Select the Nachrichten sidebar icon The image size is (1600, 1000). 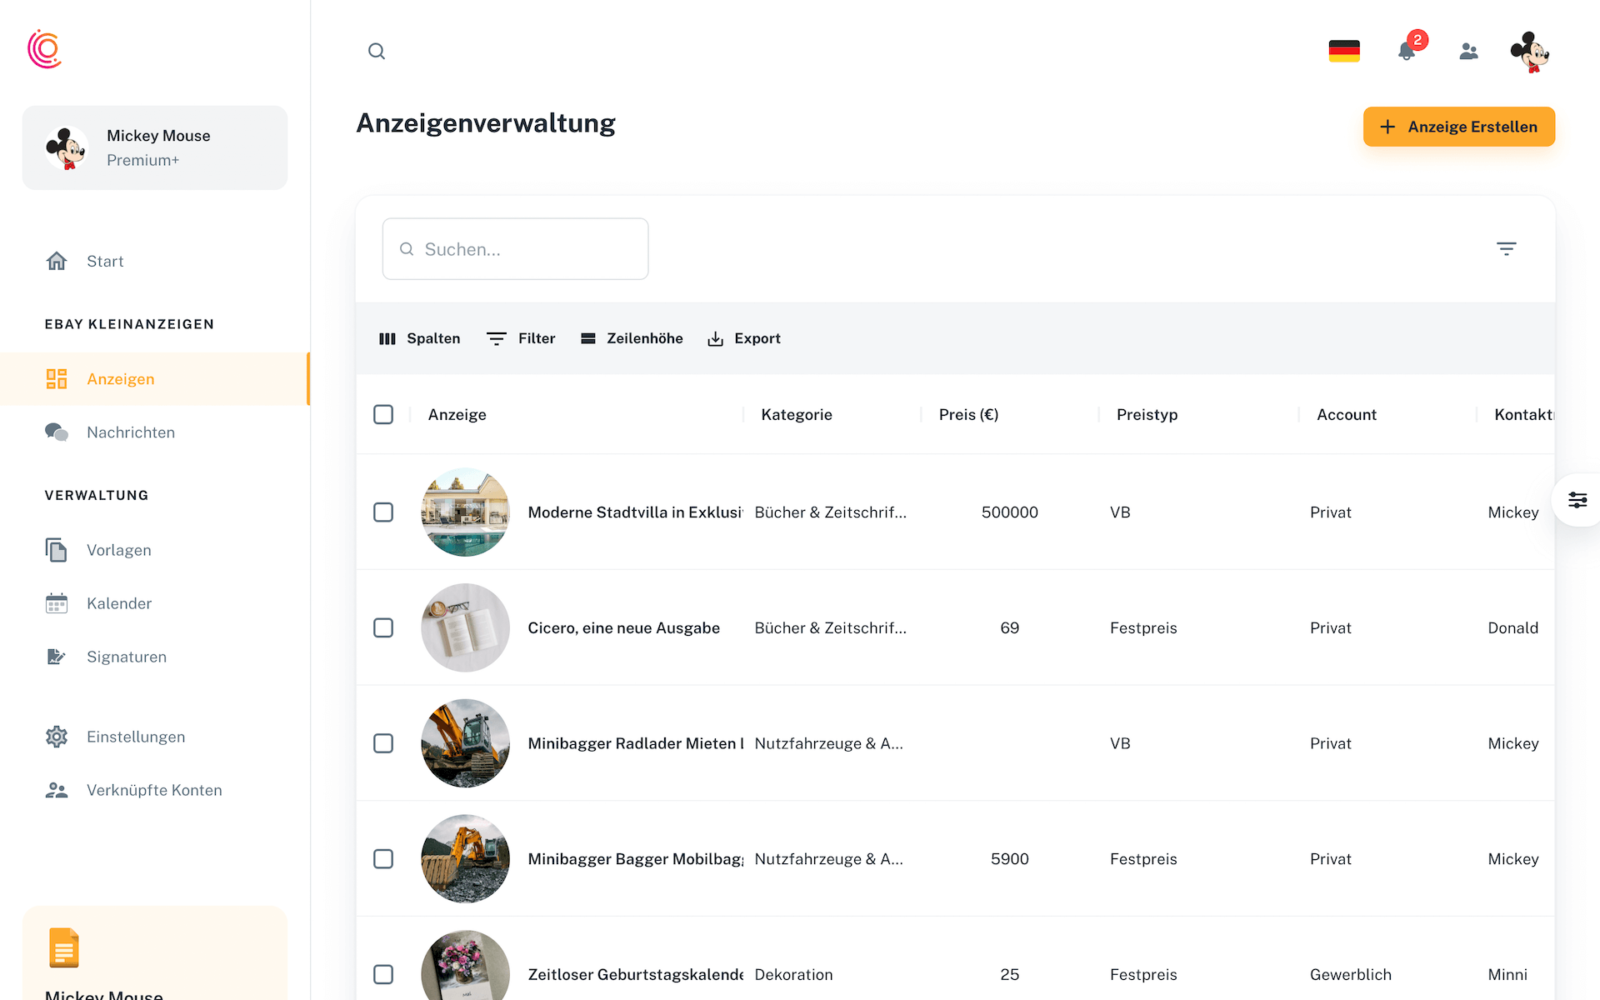56,431
